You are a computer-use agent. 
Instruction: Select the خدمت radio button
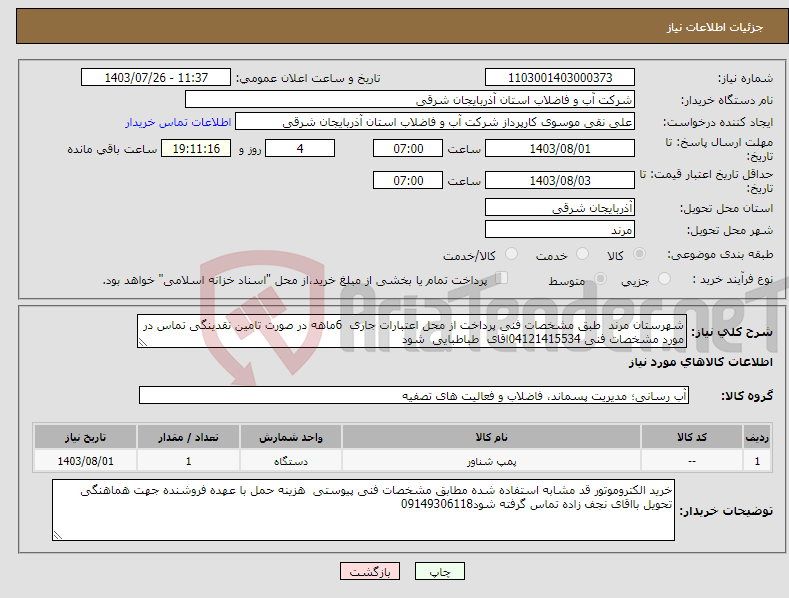pyautogui.click(x=582, y=254)
